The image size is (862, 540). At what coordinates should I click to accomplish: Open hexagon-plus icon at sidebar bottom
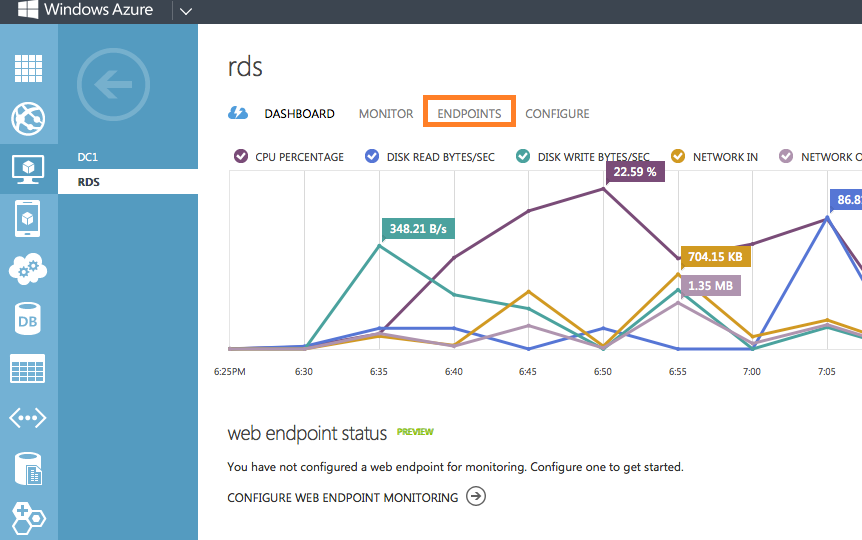click(x=29, y=518)
